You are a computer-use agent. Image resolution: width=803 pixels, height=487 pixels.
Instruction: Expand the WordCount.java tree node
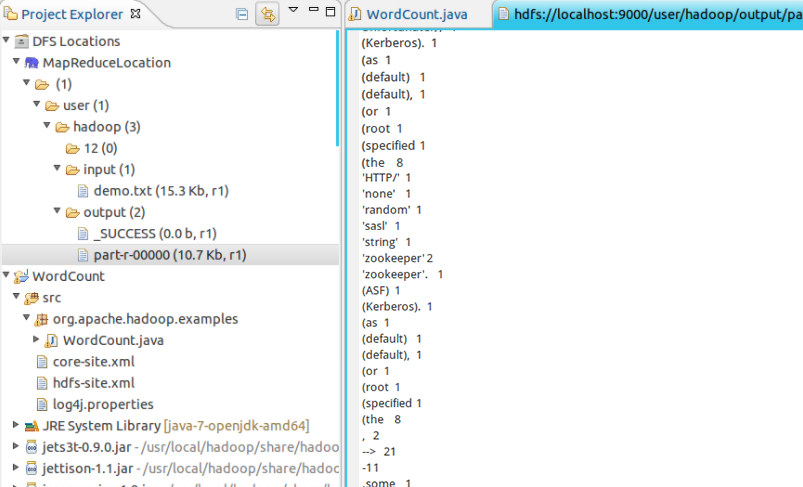coord(36,339)
